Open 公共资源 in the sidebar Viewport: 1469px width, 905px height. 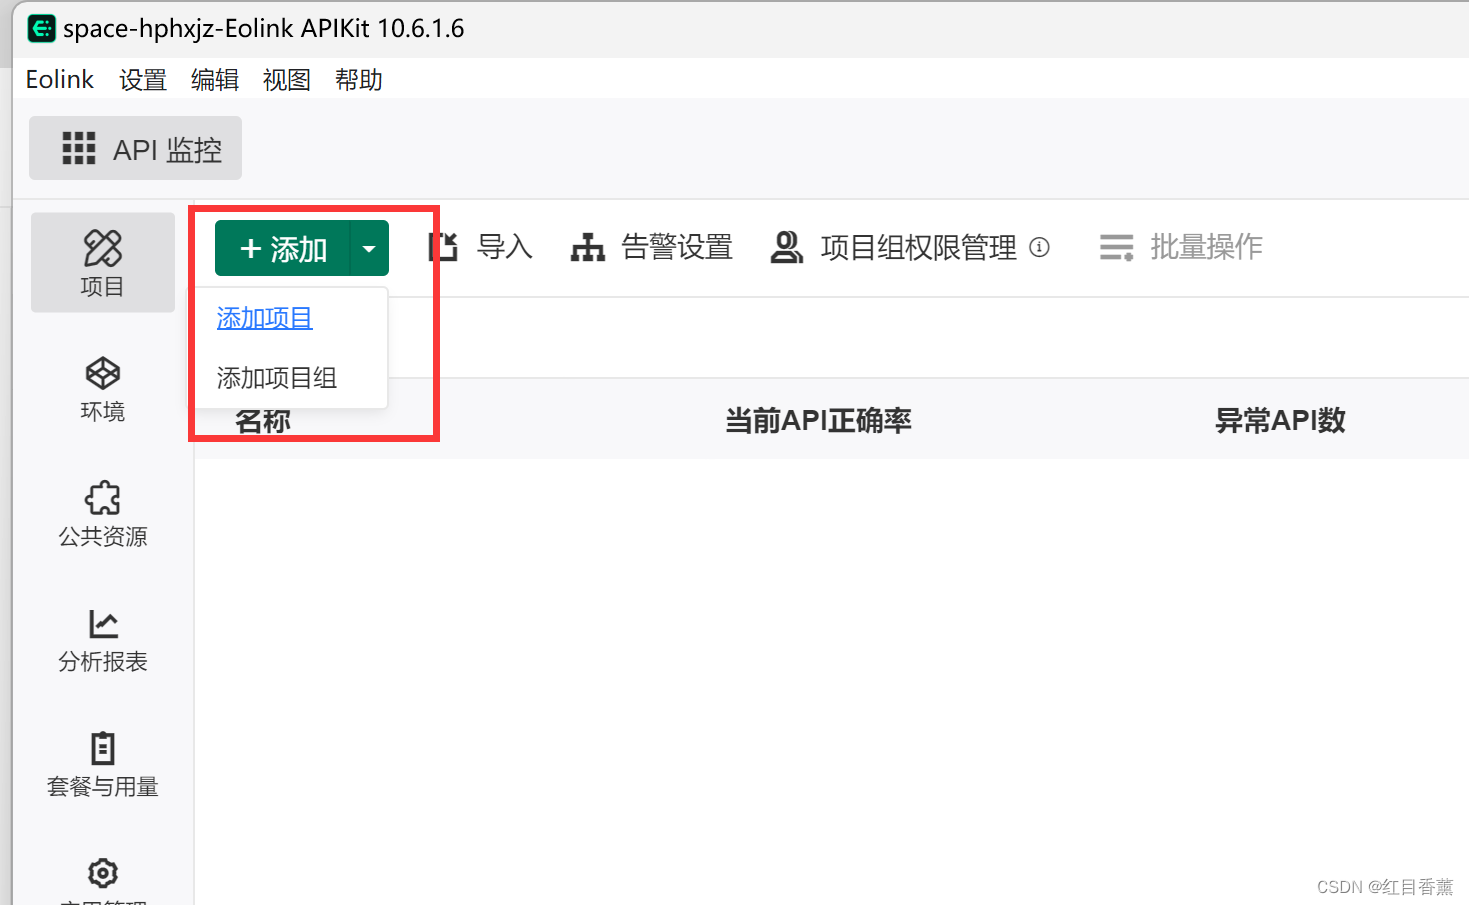click(102, 514)
